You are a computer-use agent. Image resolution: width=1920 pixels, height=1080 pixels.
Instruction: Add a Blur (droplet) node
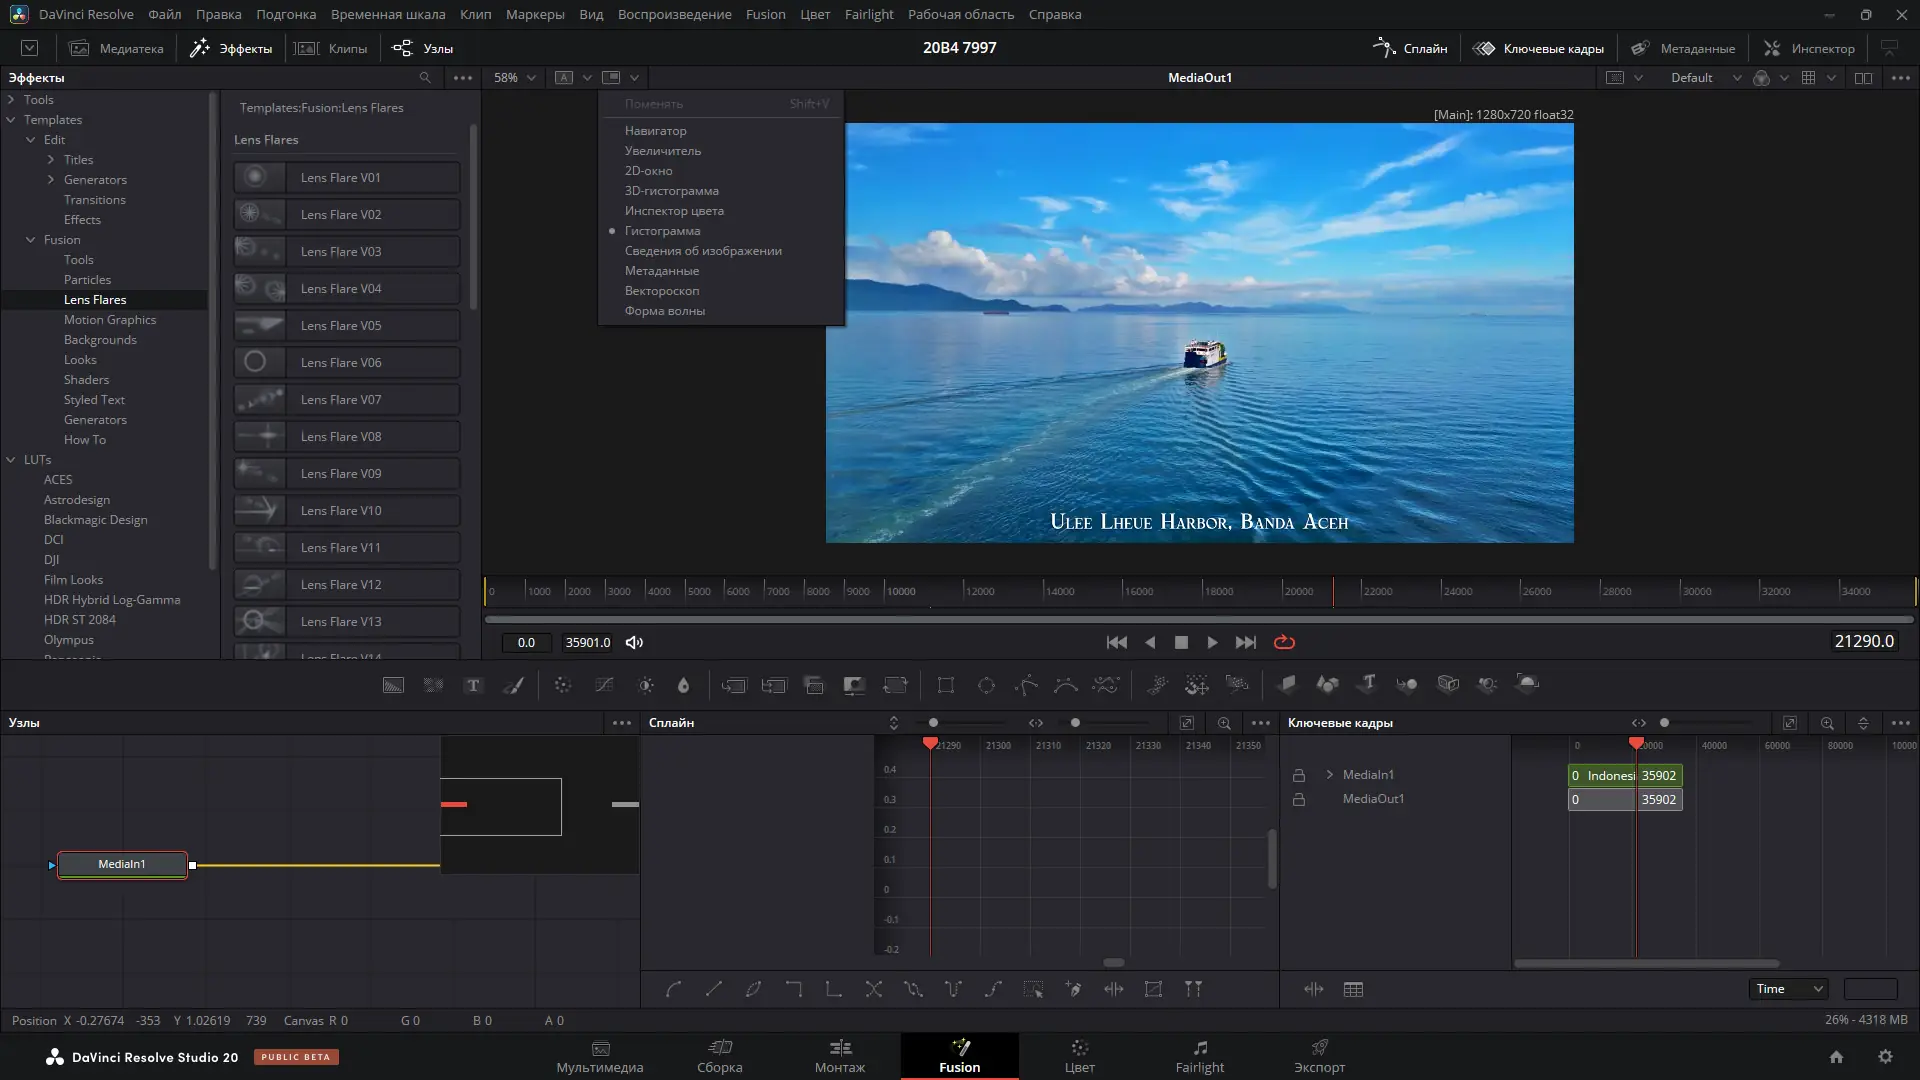tap(683, 685)
